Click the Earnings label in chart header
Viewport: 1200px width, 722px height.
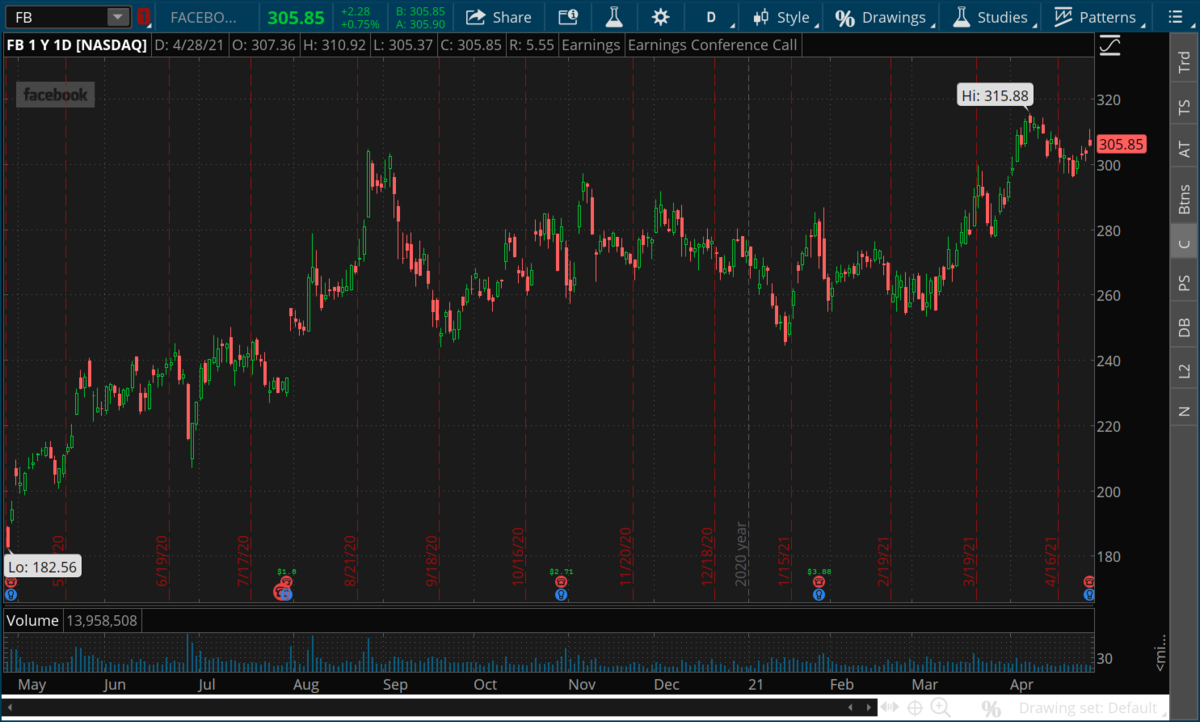(x=591, y=45)
